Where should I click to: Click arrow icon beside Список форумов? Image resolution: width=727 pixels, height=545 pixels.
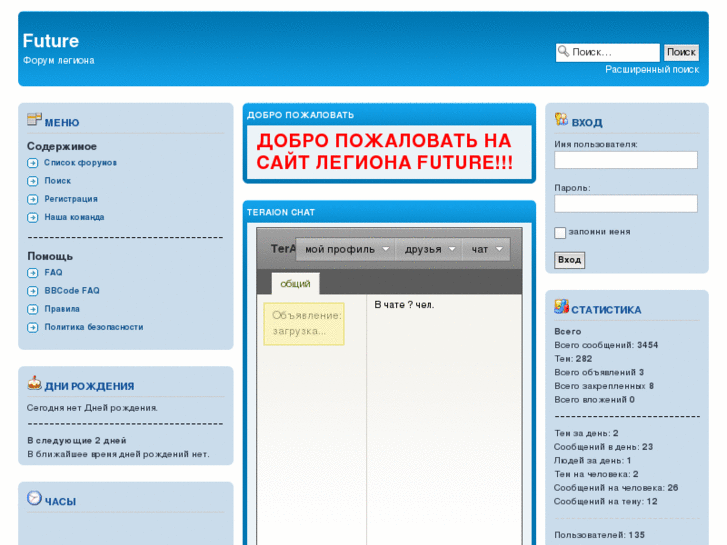click(32, 163)
